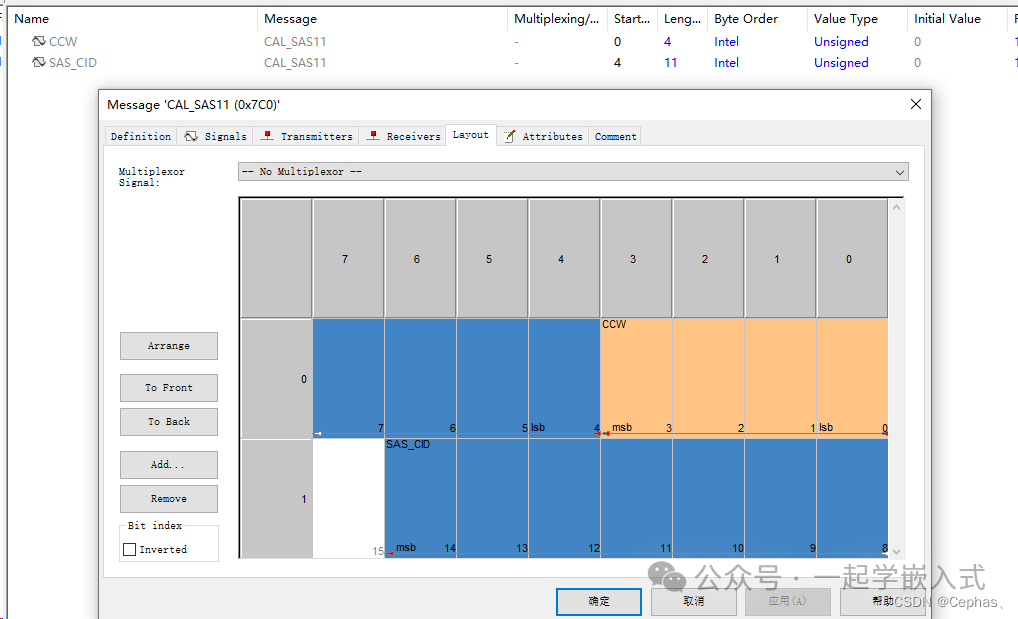Click the Add... button
This screenshot has height=619, width=1018.
[x=168, y=464]
